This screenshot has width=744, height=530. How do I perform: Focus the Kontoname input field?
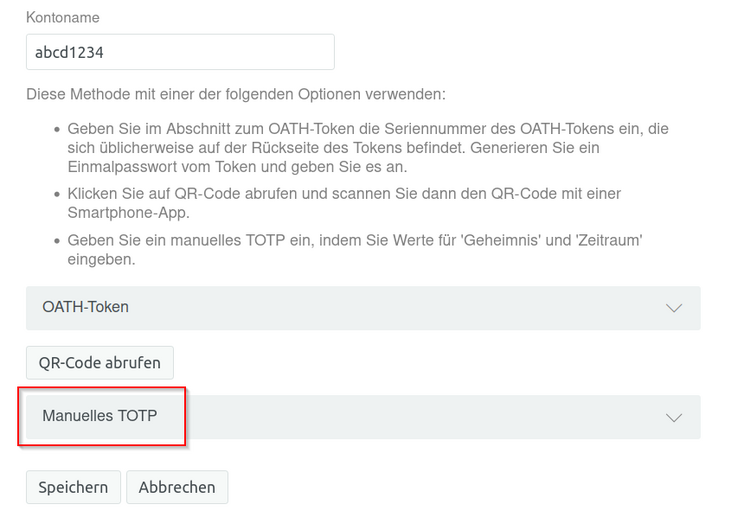click(x=180, y=53)
